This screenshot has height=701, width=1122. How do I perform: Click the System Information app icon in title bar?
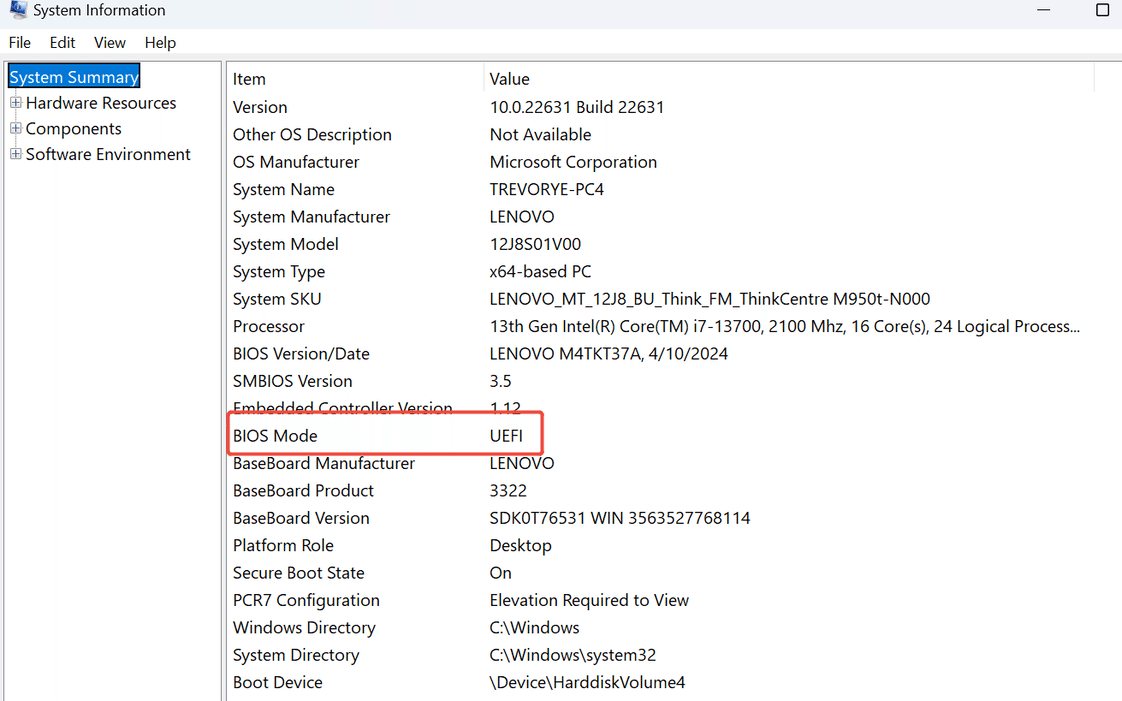(x=18, y=9)
